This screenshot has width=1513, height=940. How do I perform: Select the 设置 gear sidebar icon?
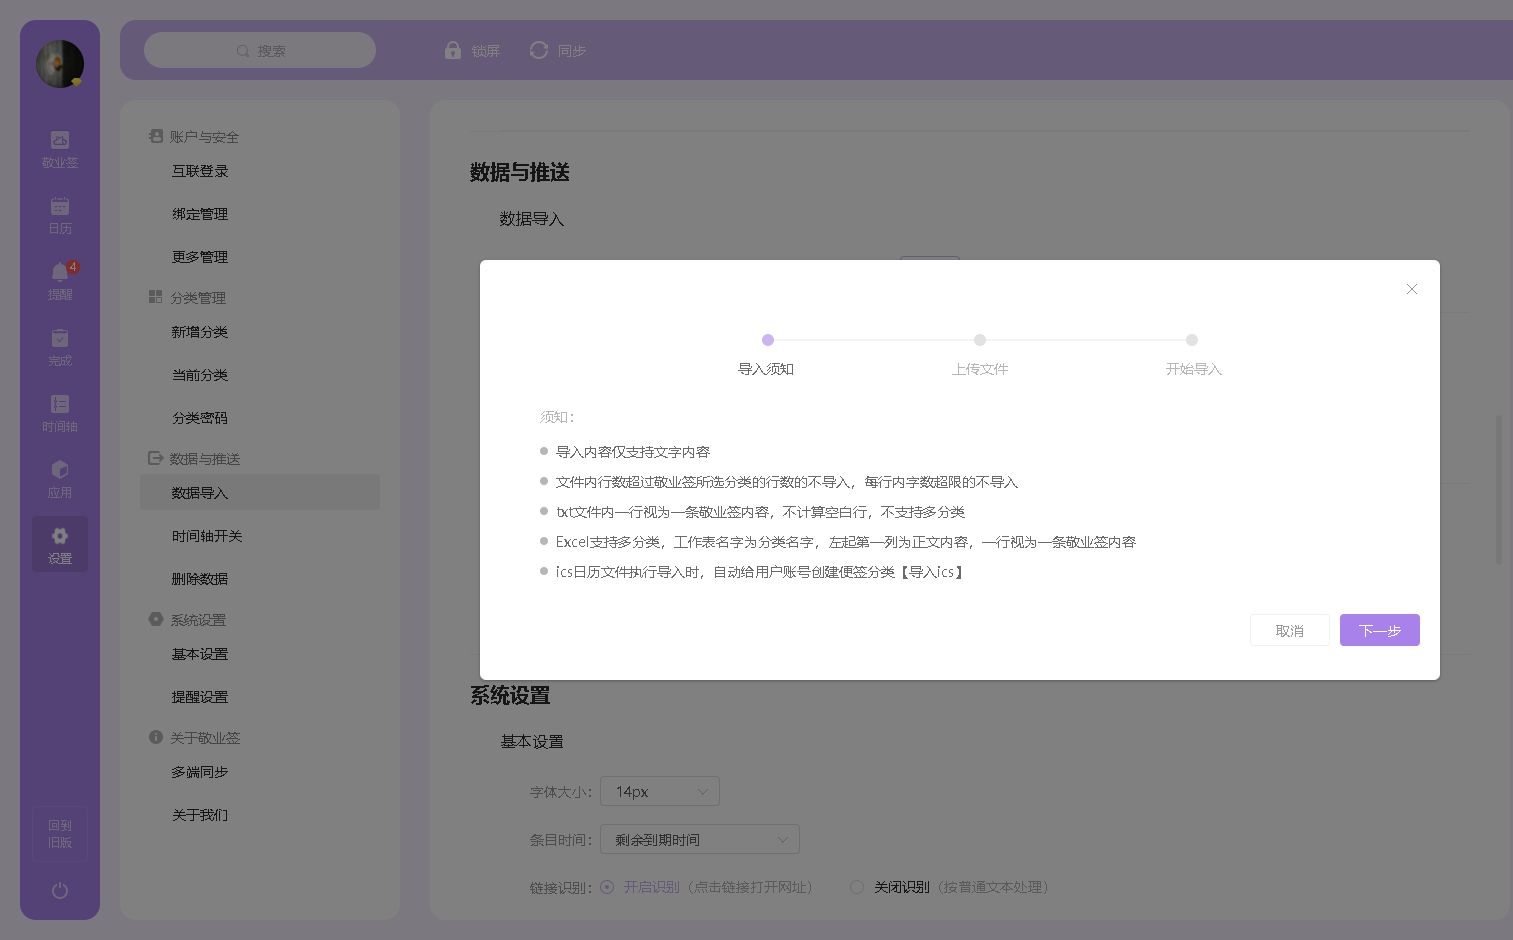point(60,544)
